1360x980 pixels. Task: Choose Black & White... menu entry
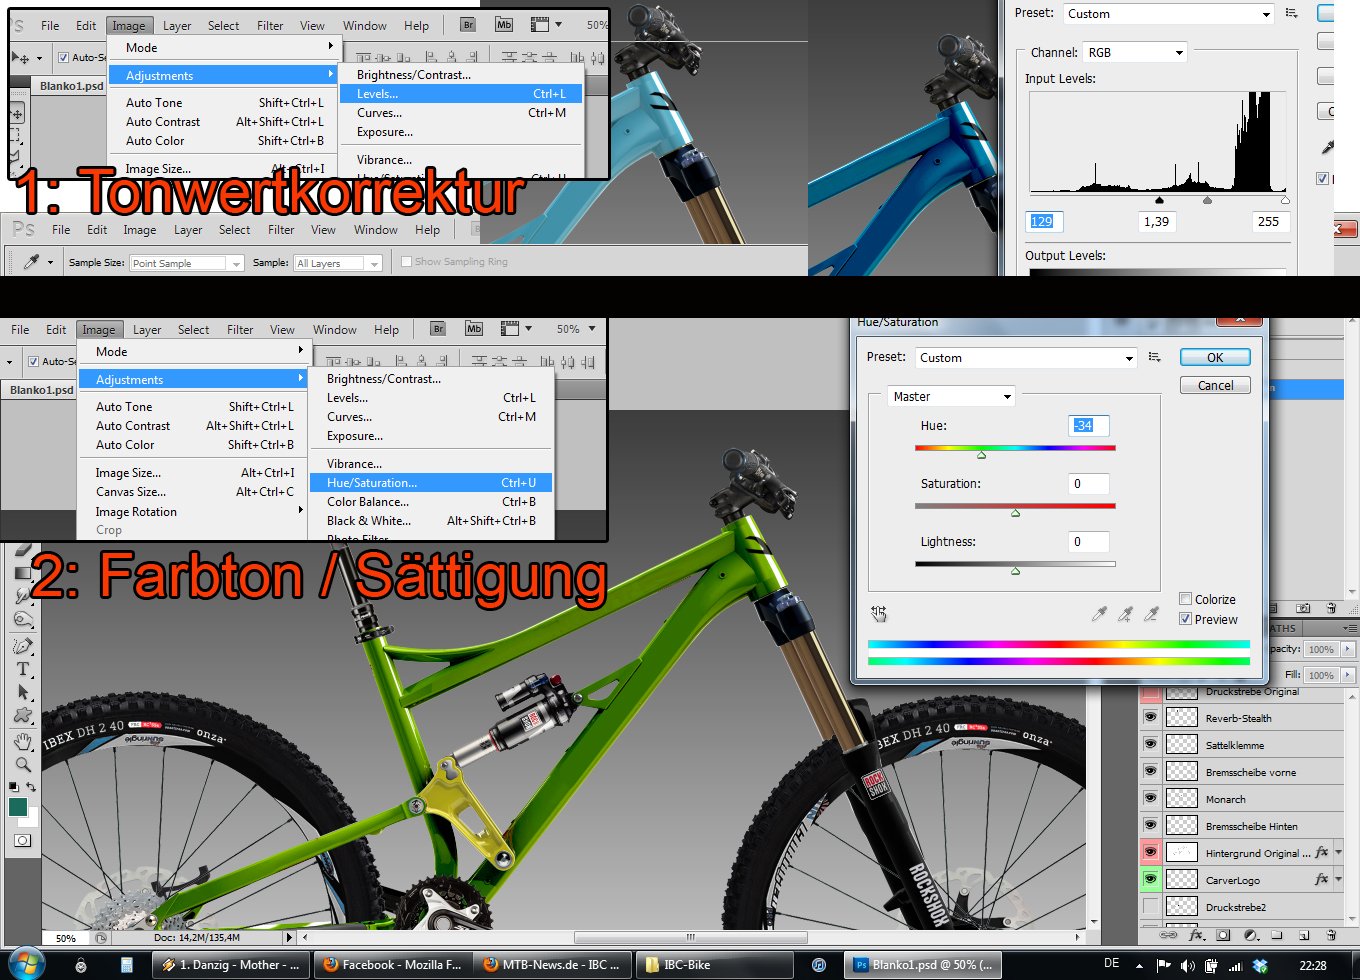[431, 520]
